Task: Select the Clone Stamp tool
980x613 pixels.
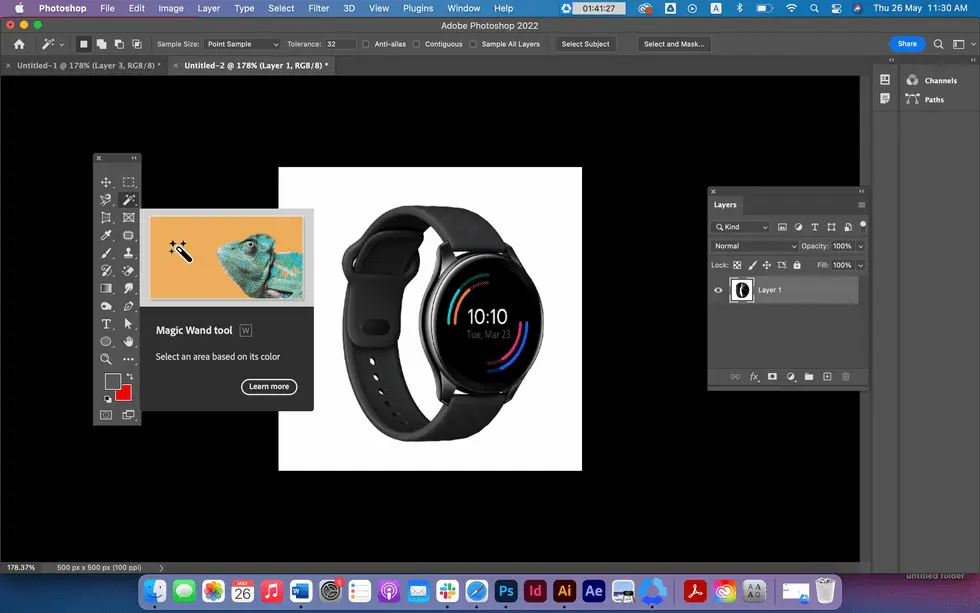Action: tap(128, 251)
